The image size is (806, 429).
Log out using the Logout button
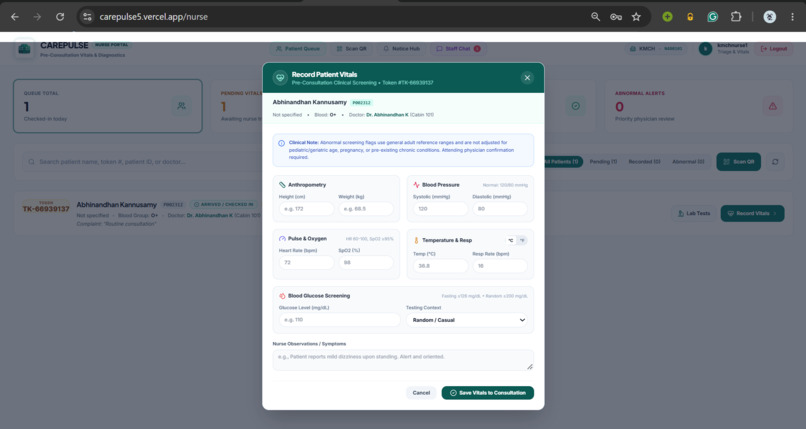click(x=774, y=49)
